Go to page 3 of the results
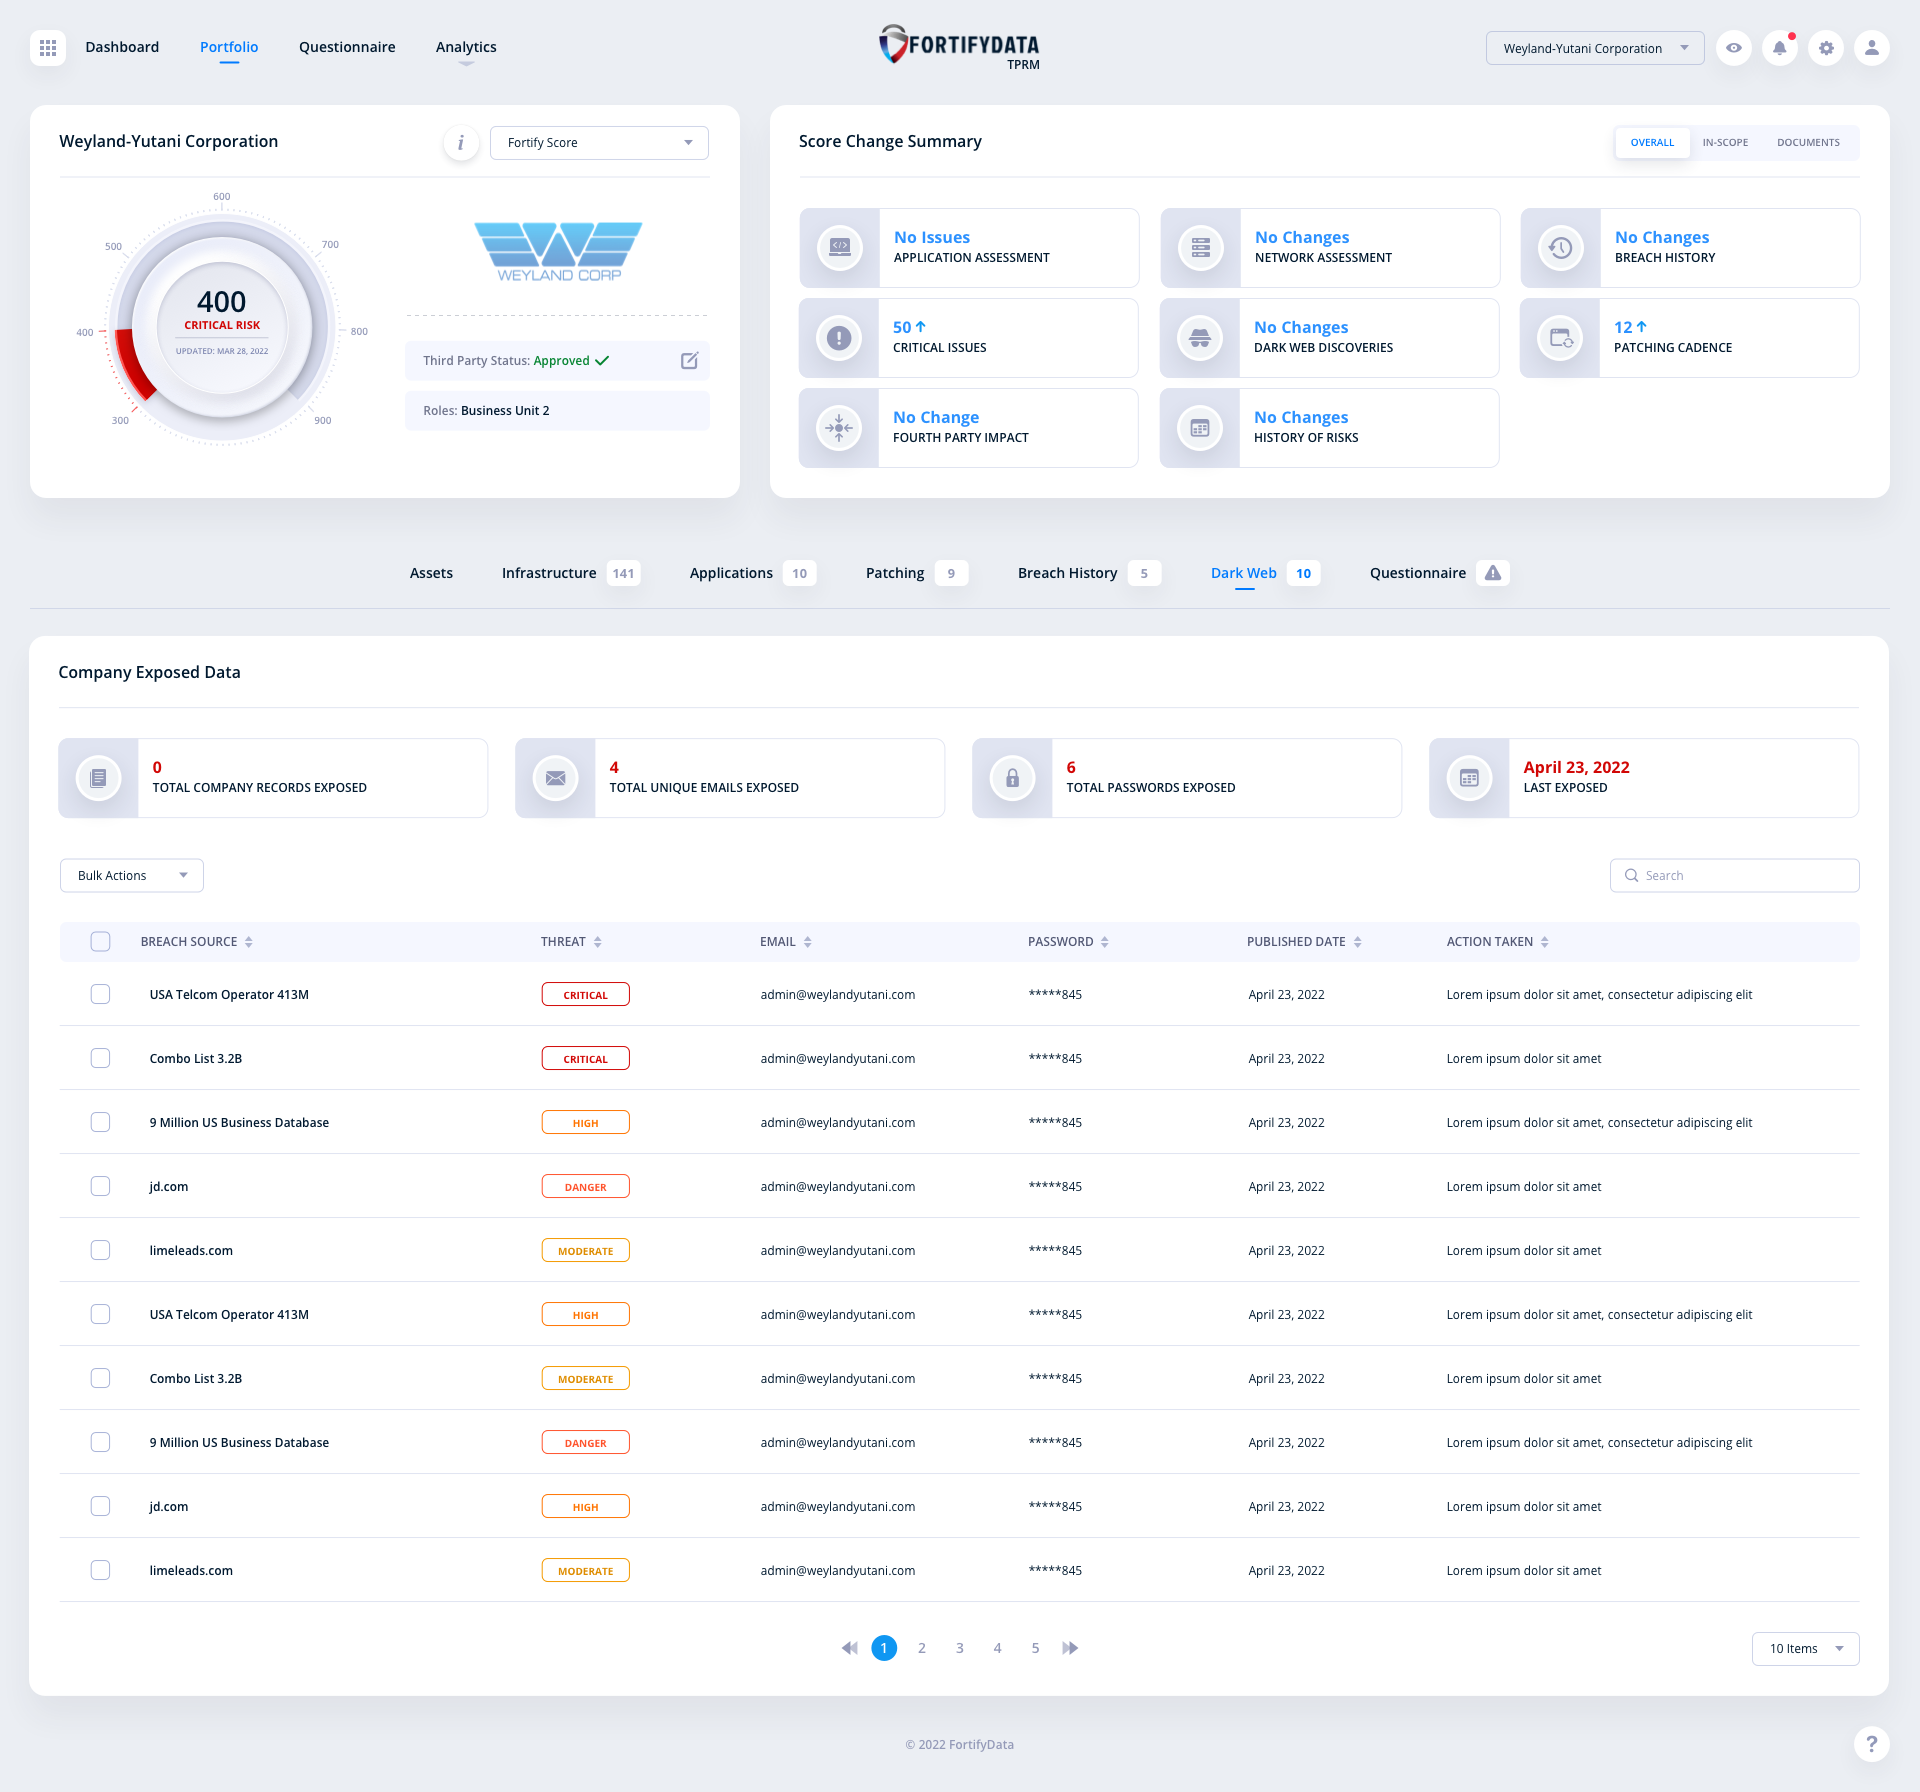 tap(959, 1647)
